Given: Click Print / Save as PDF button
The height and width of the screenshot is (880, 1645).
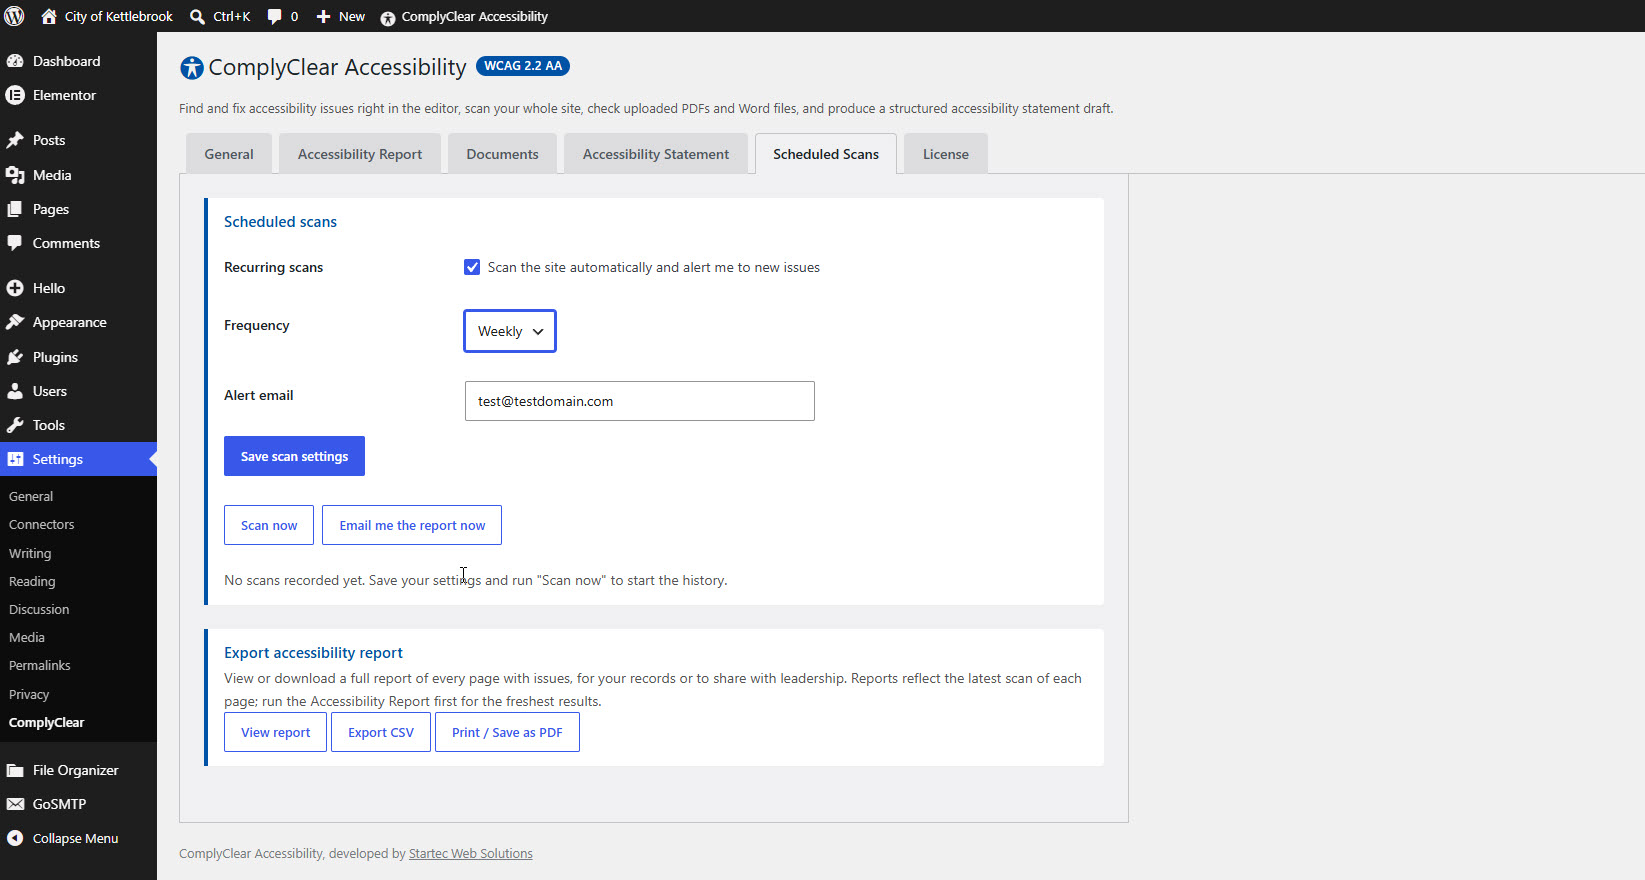Looking at the screenshot, I should click(507, 732).
